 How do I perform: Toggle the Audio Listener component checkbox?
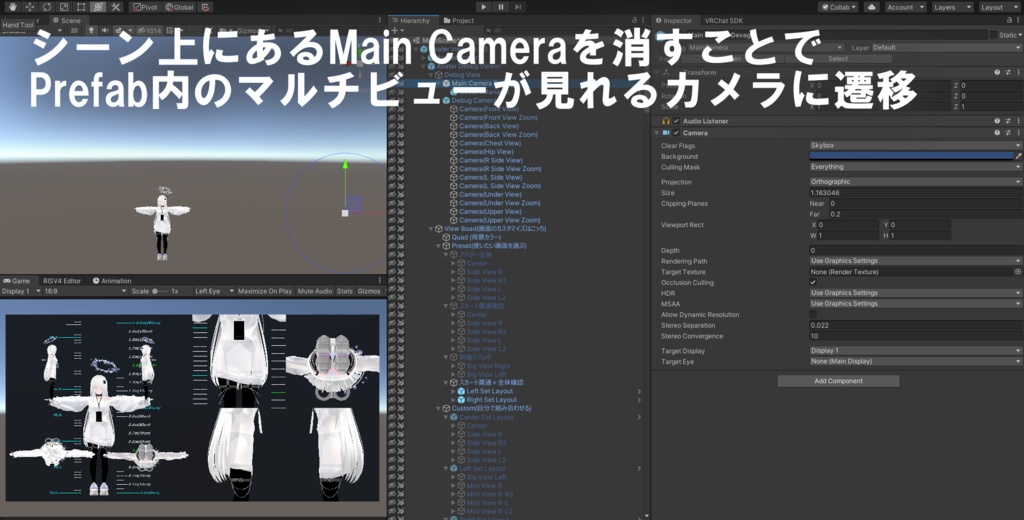coord(677,122)
